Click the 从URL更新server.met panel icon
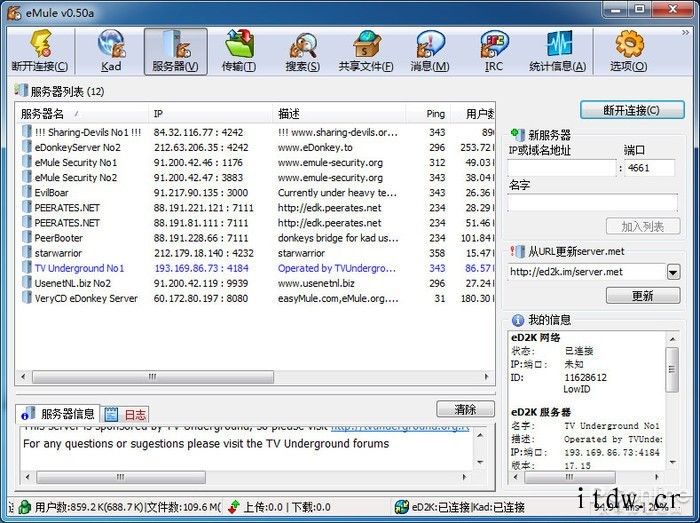The width and height of the screenshot is (700, 523). click(x=517, y=251)
